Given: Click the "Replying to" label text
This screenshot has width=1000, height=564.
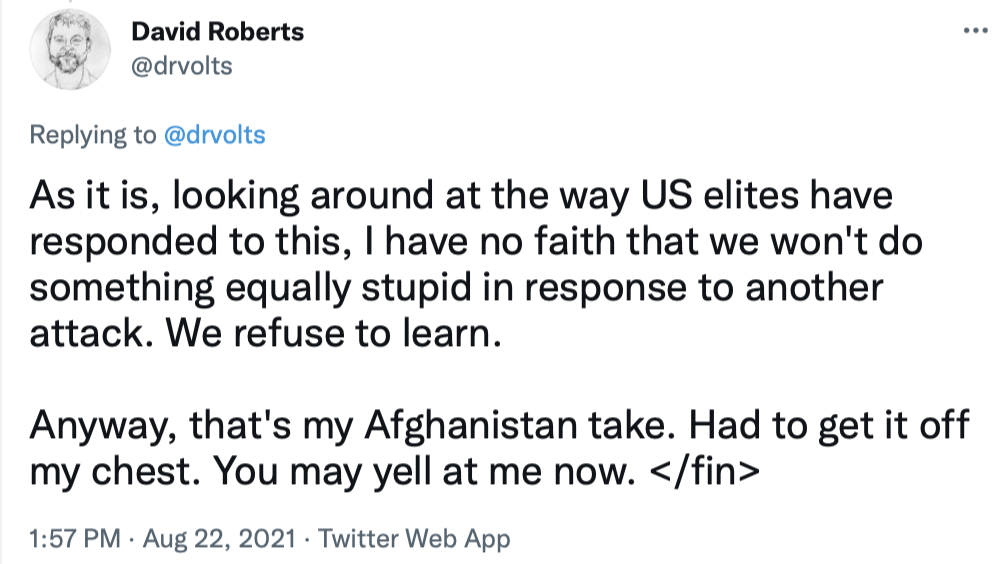Looking at the screenshot, I should 93,135.
